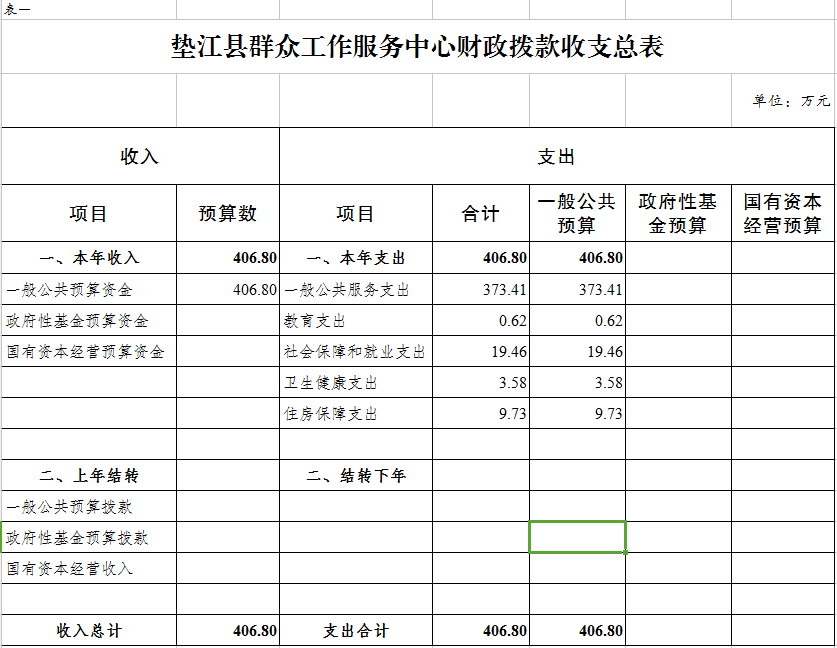Select the 预算数 column header

(x=228, y=214)
